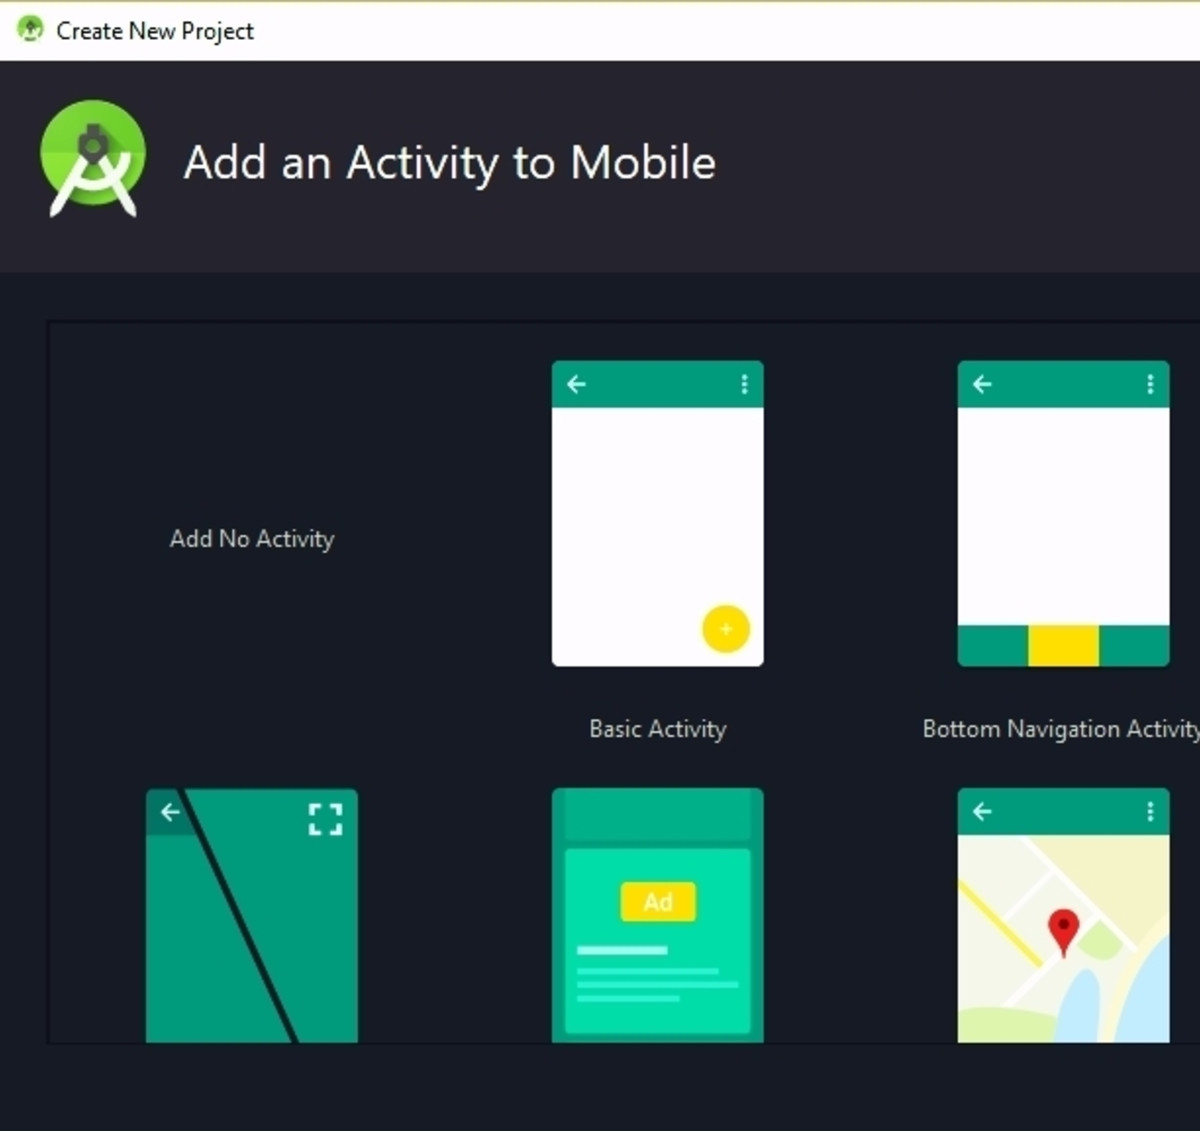This screenshot has width=1200, height=1131.
Task: Click overflow dots in Basic Activity preview
Action: tap(744, 384)
